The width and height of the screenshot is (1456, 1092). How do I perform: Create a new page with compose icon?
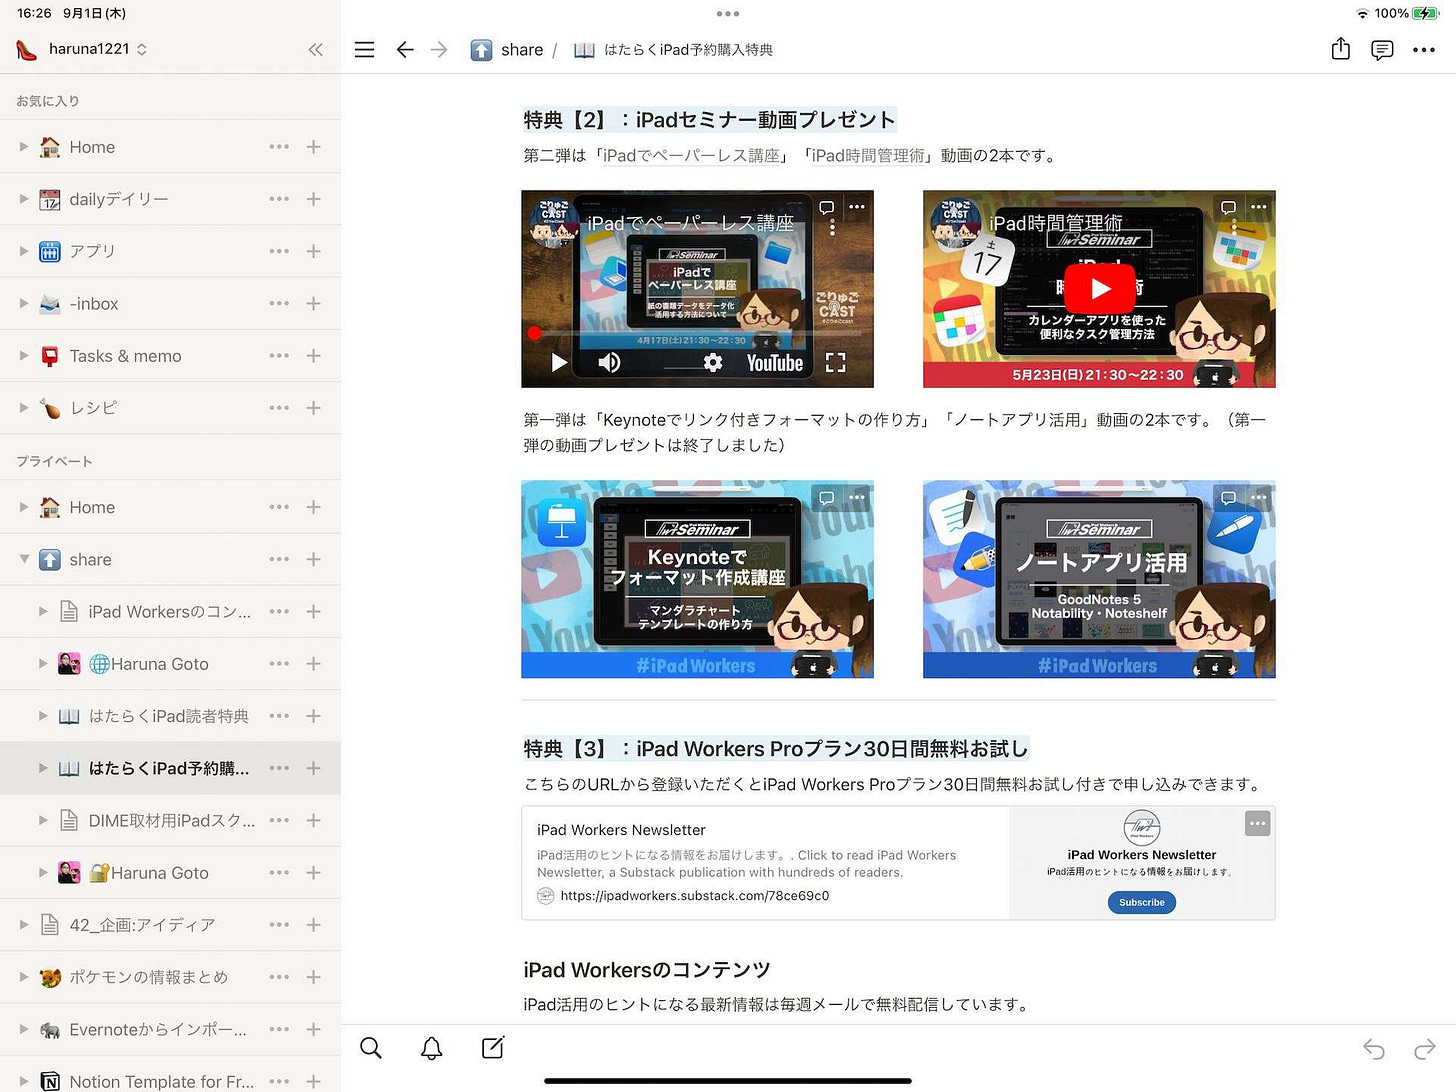point(493,1047)
